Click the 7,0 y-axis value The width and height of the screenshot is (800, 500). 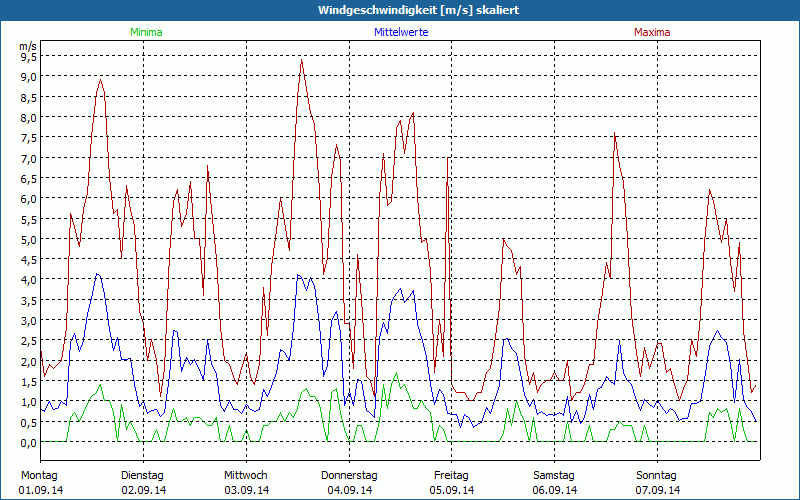[29, 158]
